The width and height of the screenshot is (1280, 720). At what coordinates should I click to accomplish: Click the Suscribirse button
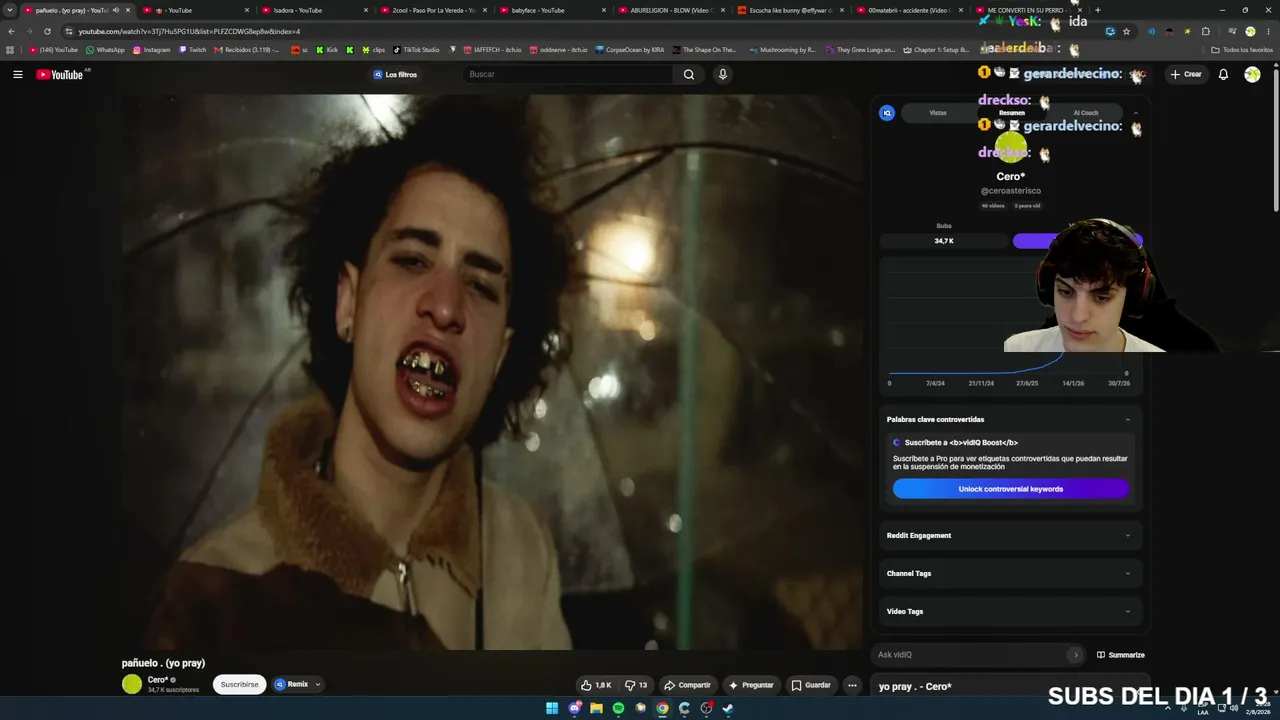point(240,685)
